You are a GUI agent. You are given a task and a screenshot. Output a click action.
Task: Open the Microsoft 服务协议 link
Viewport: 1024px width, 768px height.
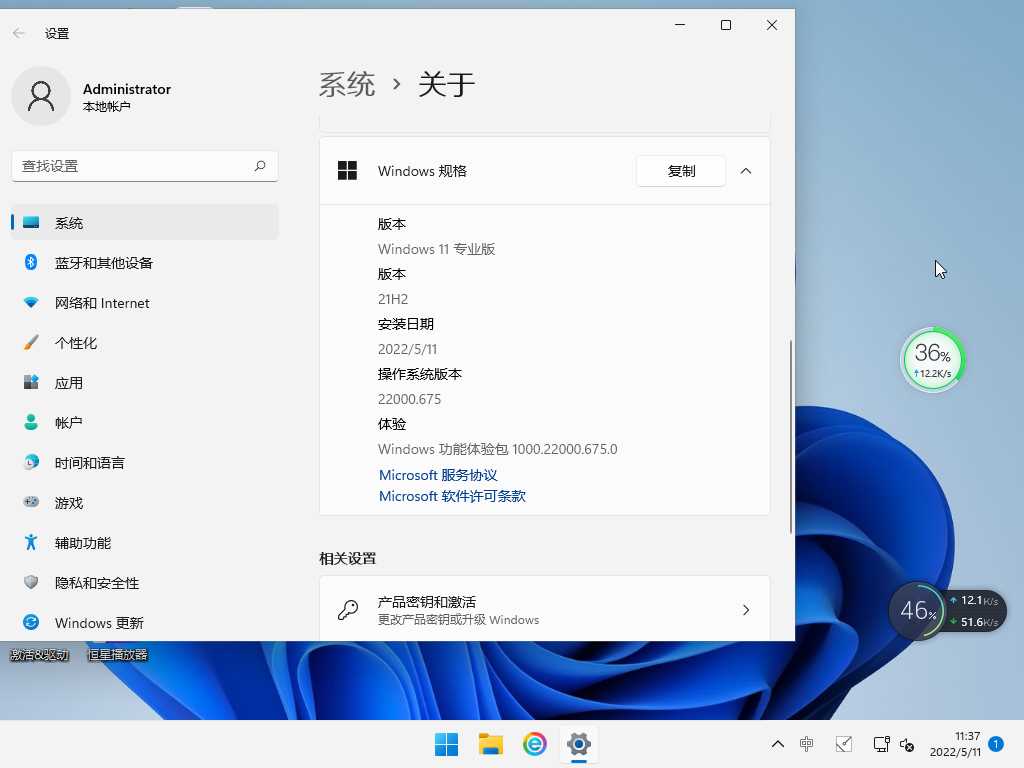pyautogui.click(x=438, y=475)
